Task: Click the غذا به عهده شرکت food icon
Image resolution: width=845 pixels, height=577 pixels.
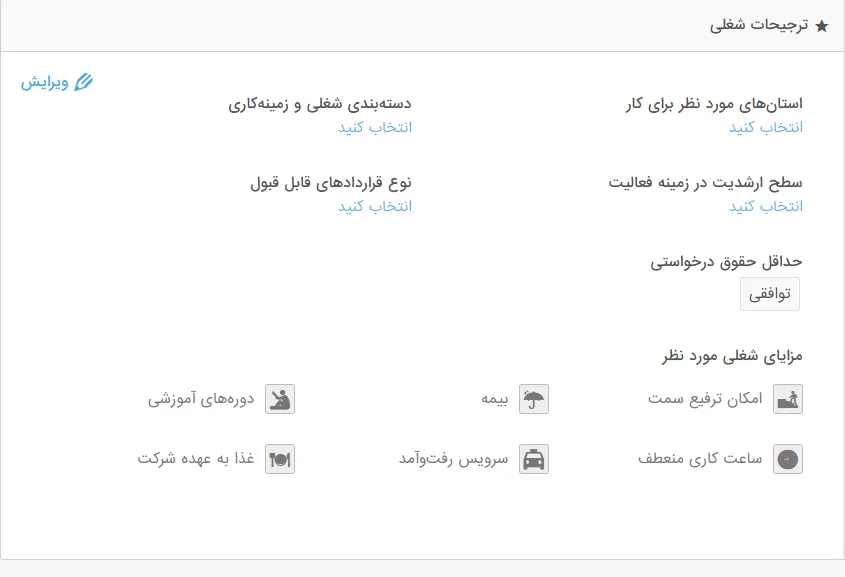Action: (280, 459)
